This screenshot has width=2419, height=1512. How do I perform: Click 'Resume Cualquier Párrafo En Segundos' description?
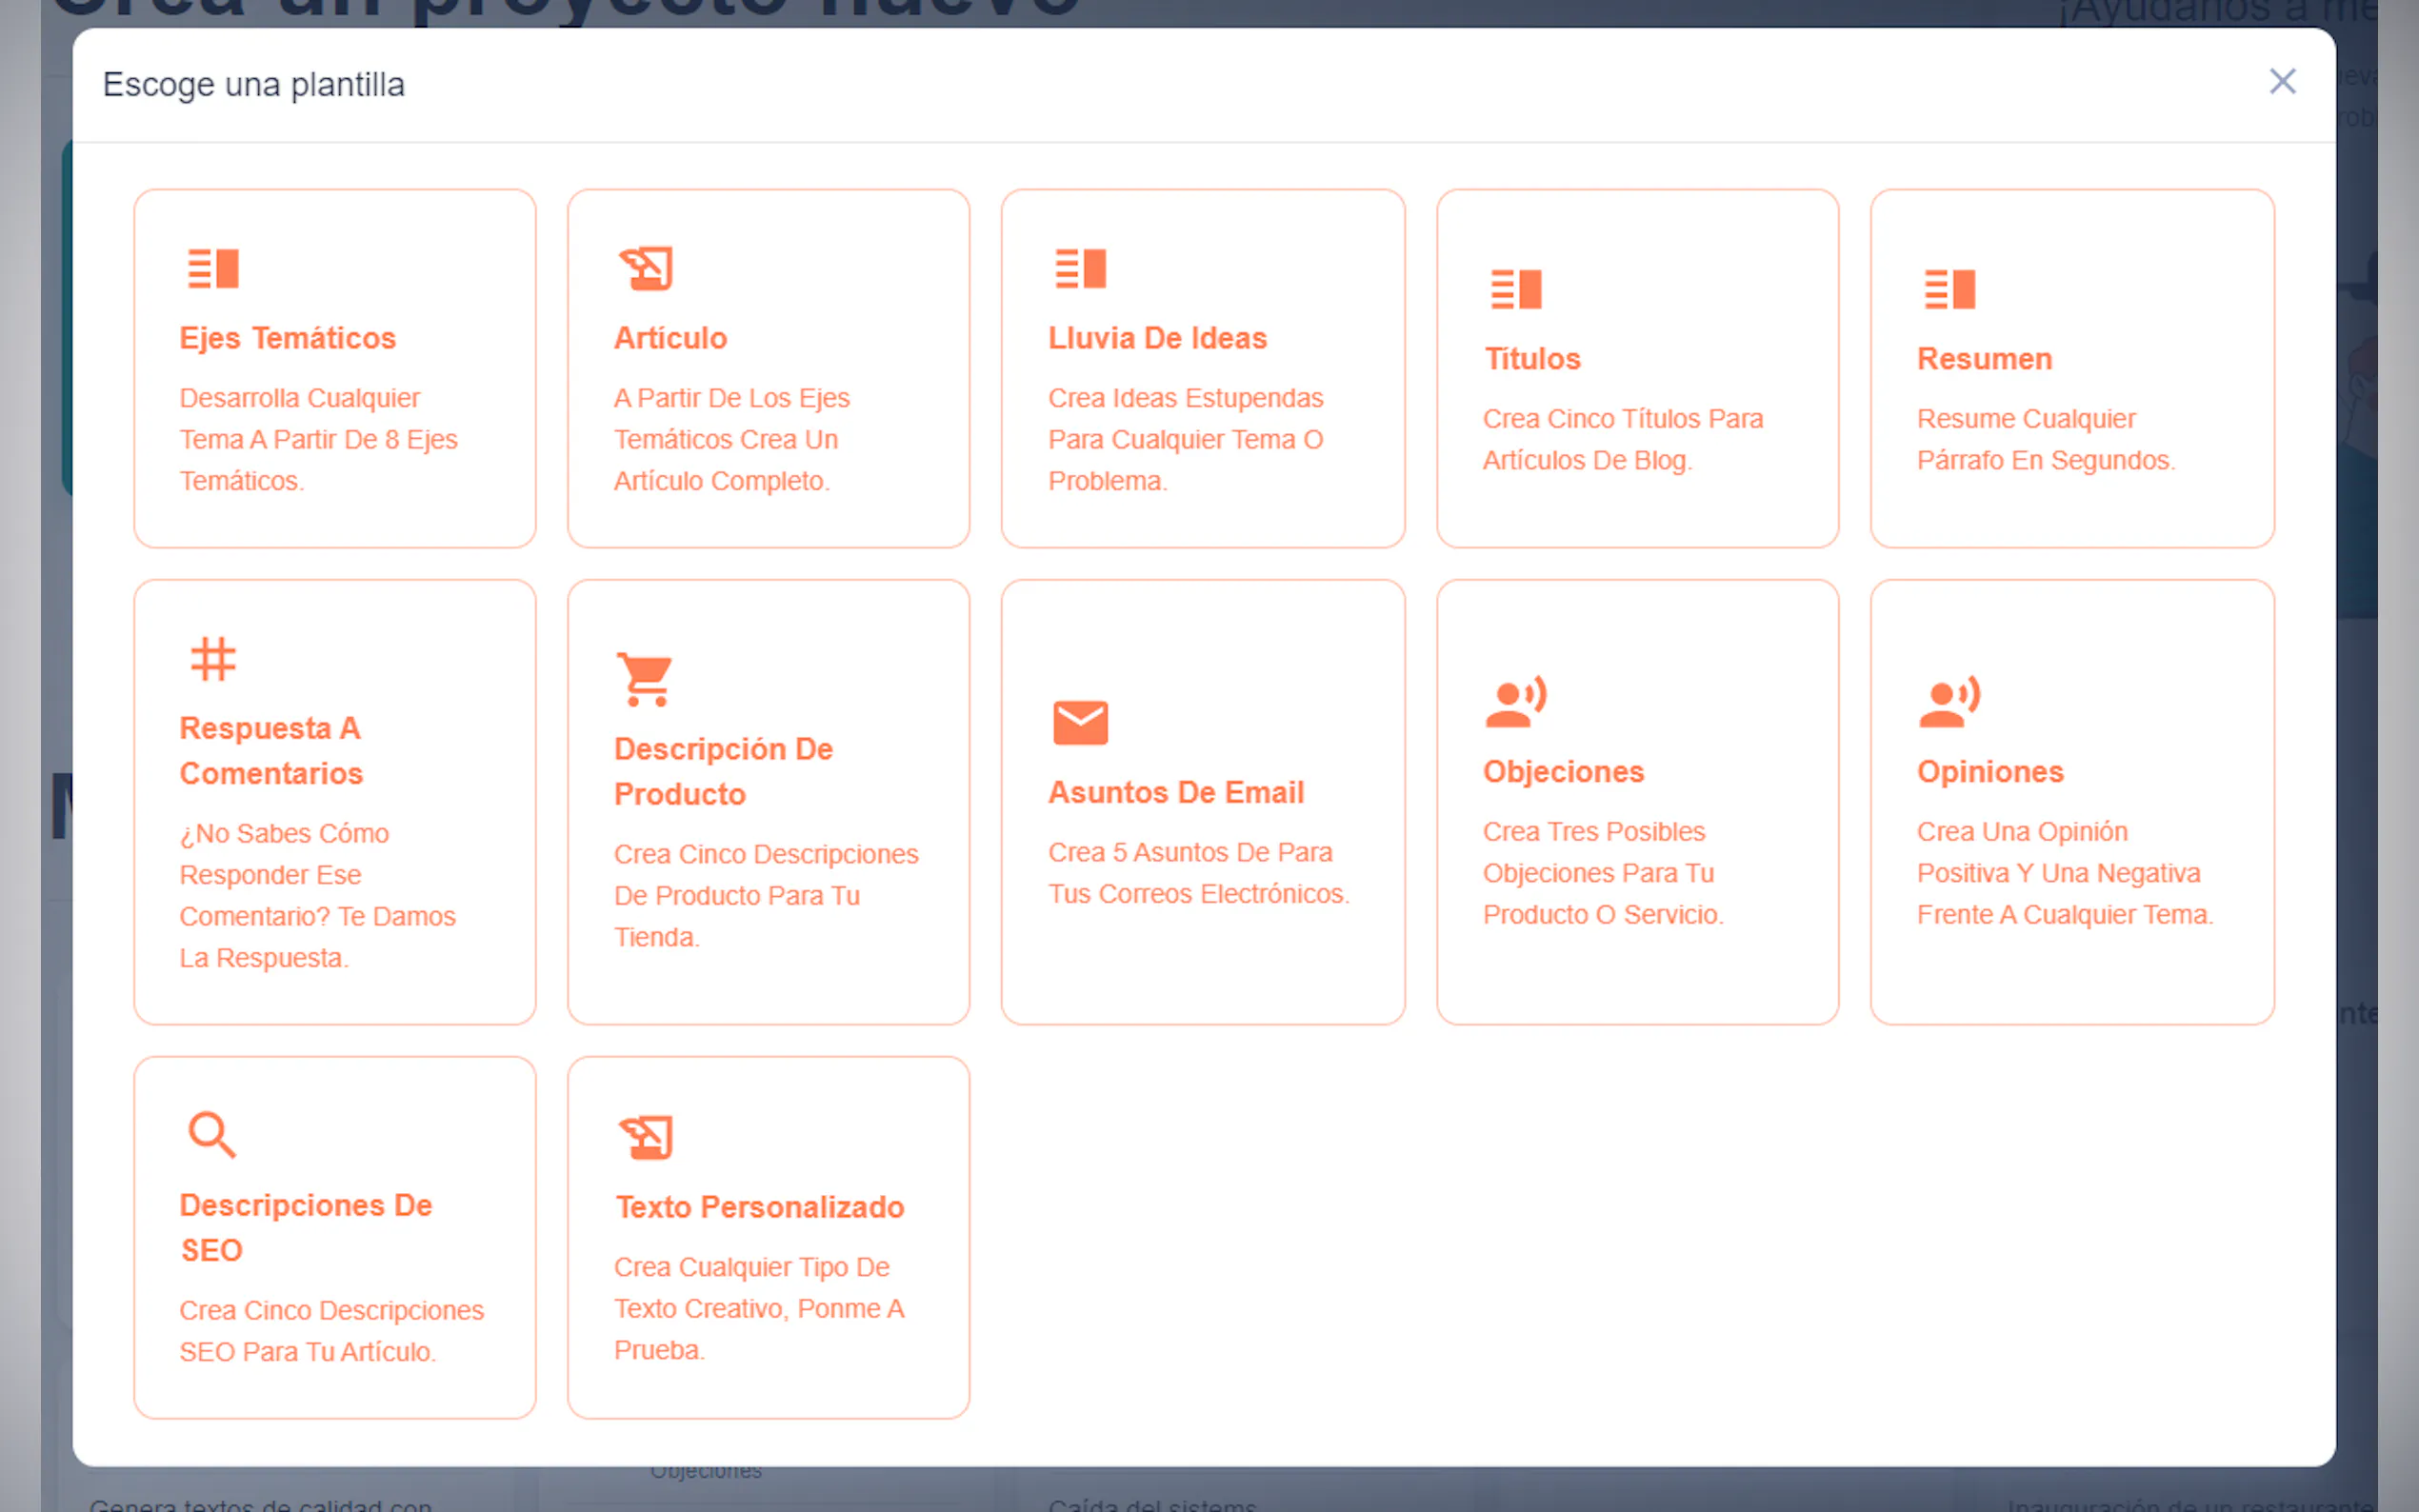pyautogui.click(x=2044, y=439)
